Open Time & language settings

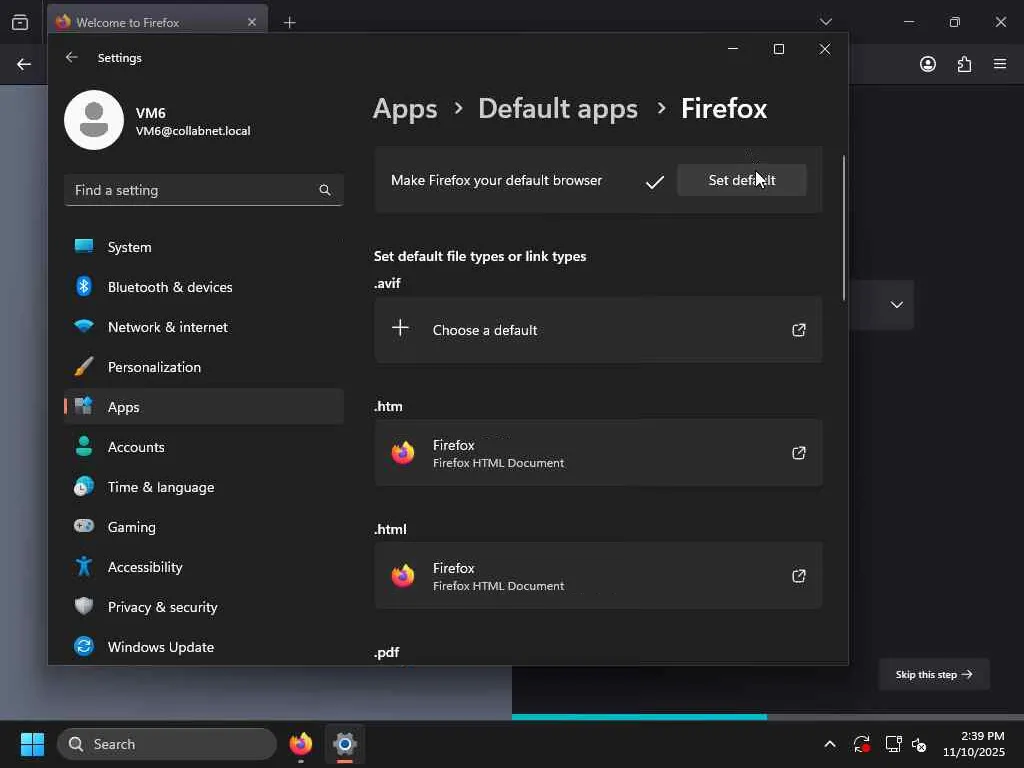tap(204, 487)
